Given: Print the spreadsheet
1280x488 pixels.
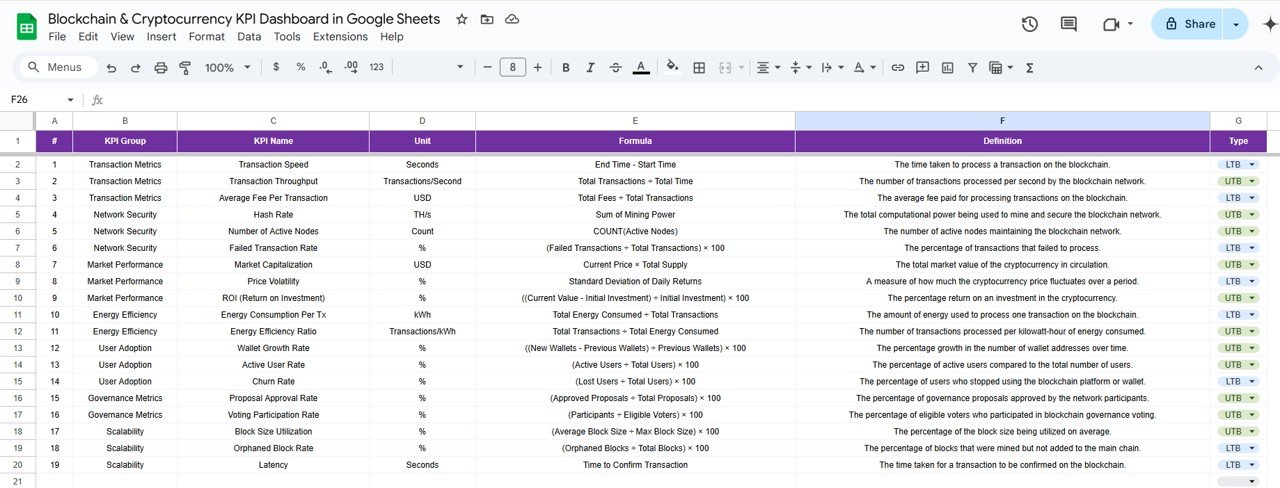Looking at the screenshot, I should pos(161,67).
